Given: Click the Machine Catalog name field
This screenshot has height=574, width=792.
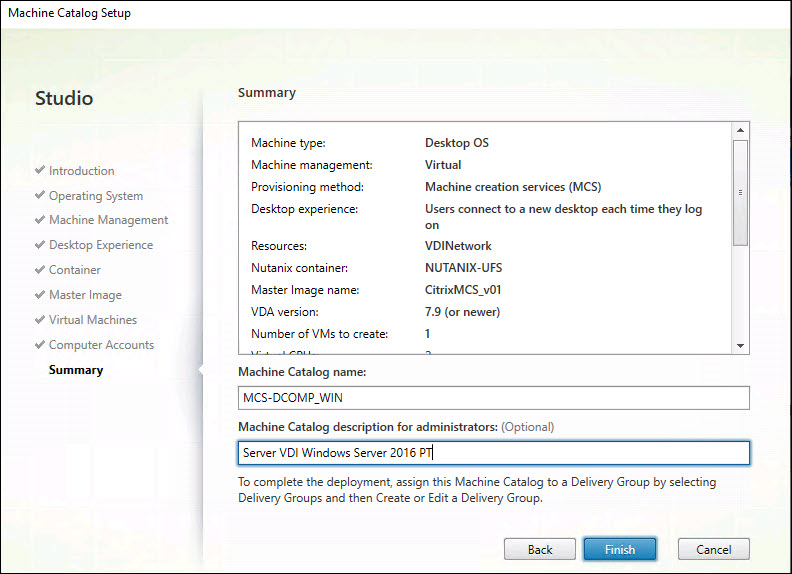Looking at the screenshot, I should click(x=493, y=398).
